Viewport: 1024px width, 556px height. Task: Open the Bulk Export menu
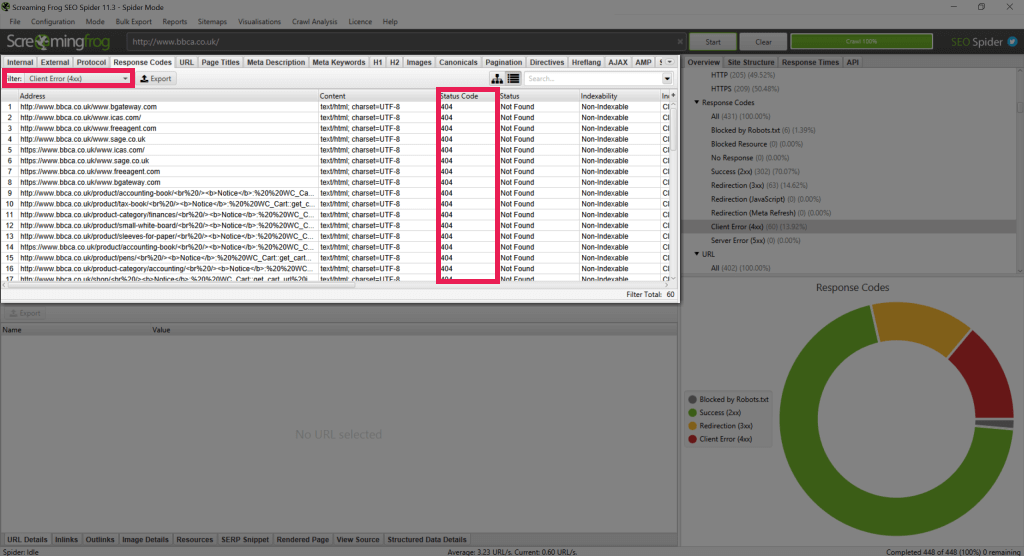(133, 22)
